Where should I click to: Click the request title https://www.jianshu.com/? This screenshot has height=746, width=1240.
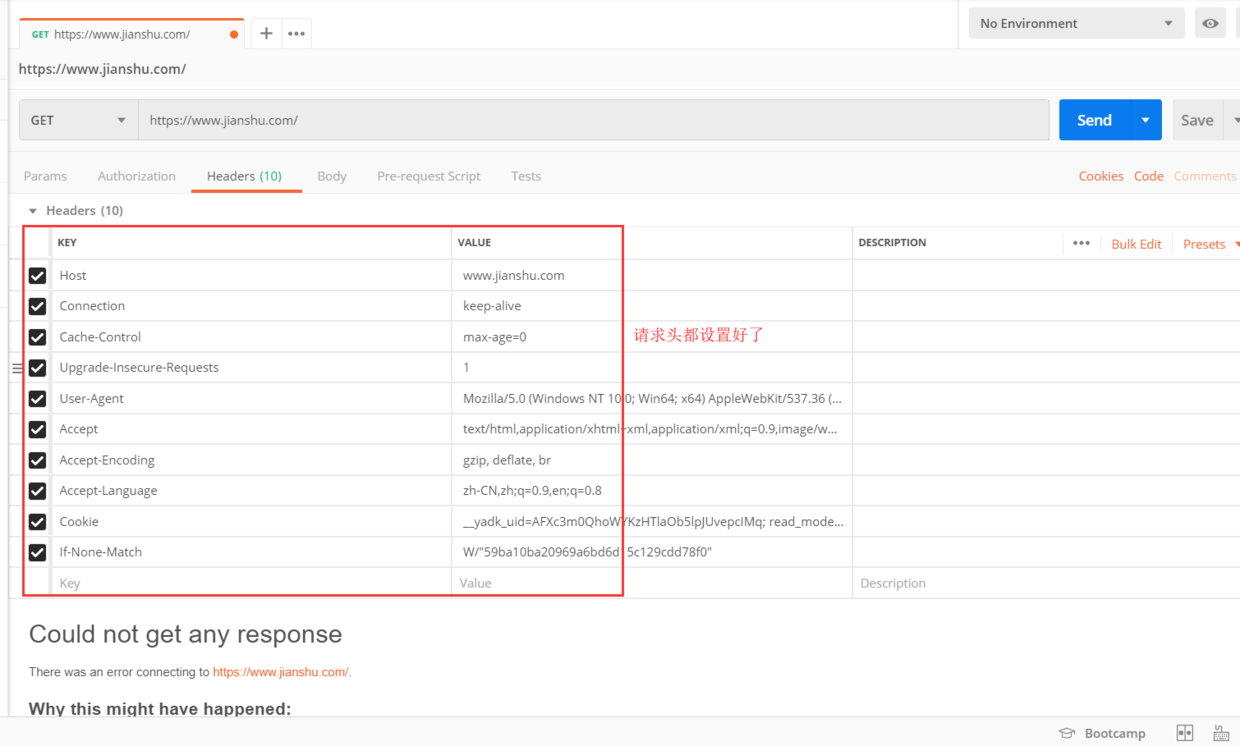pos(102,69)
